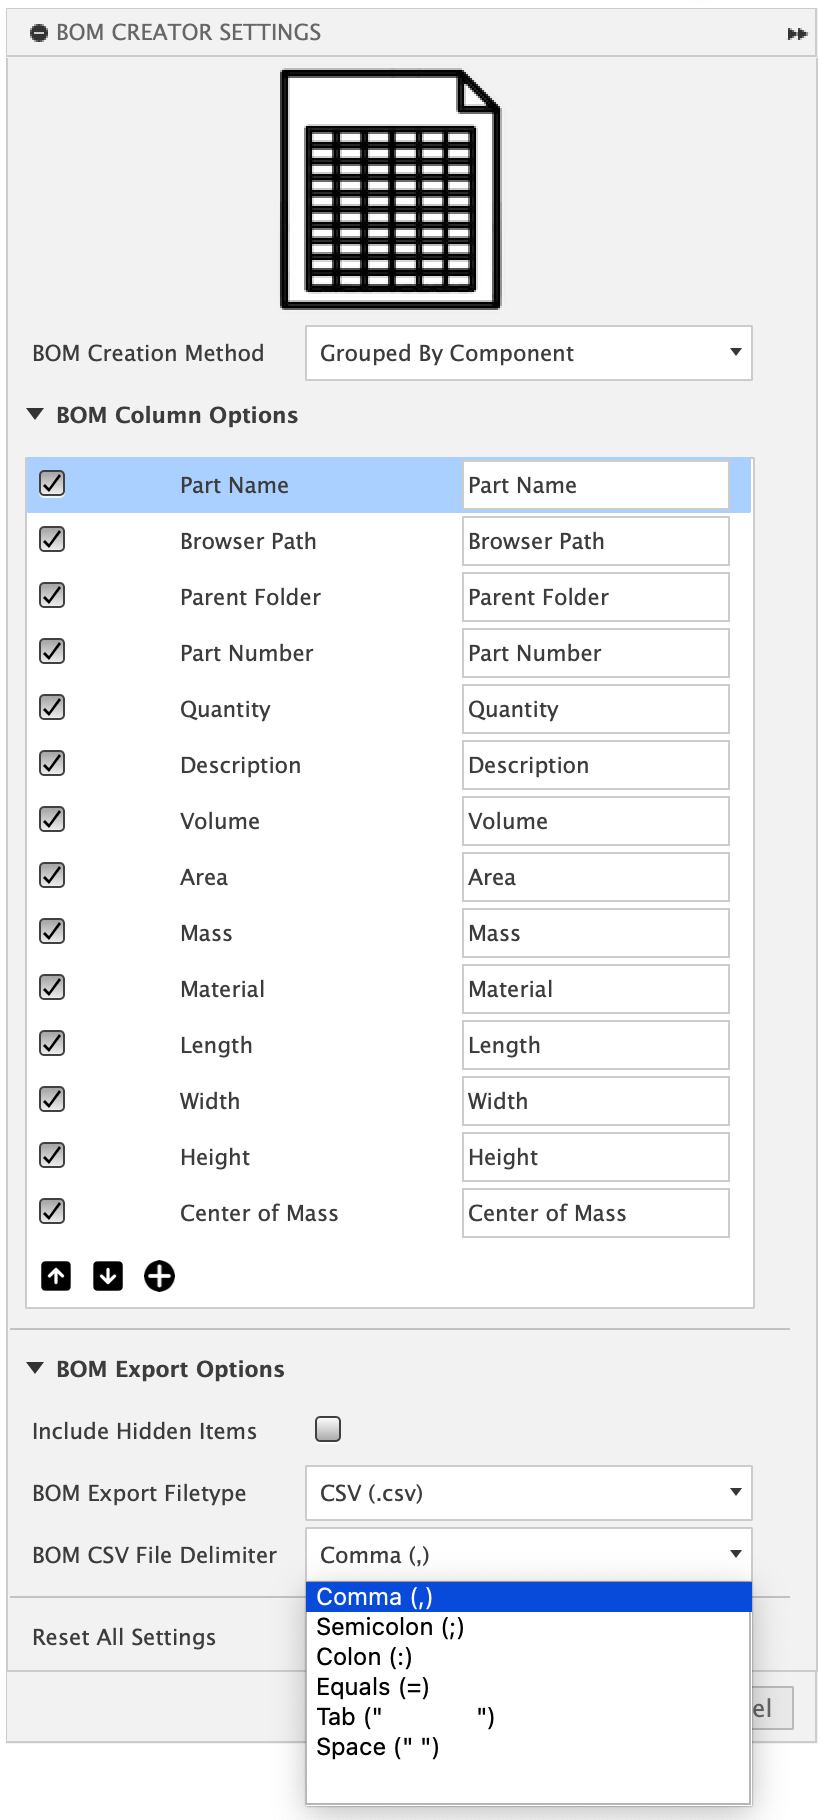The image size is (824, 1820).
Task: Uncheck the Browser Path column checkbox
Action: click(52, 540)
